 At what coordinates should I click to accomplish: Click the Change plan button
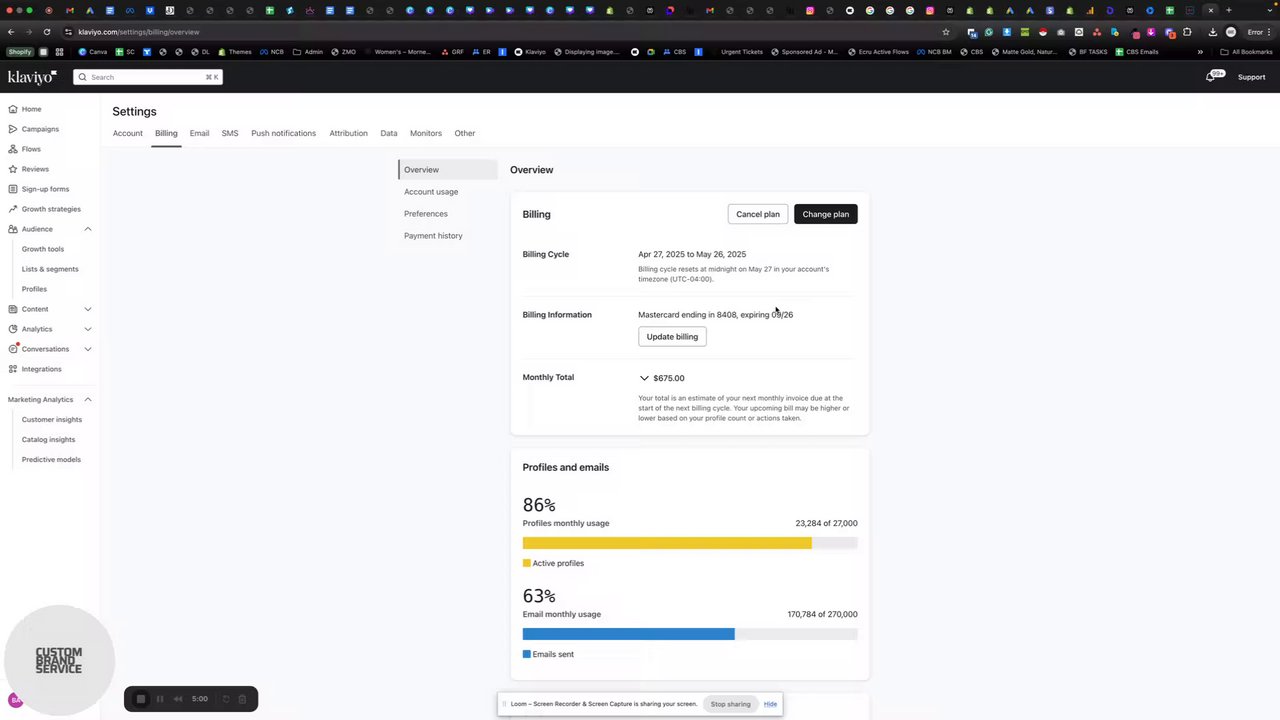tap(825, 214)
